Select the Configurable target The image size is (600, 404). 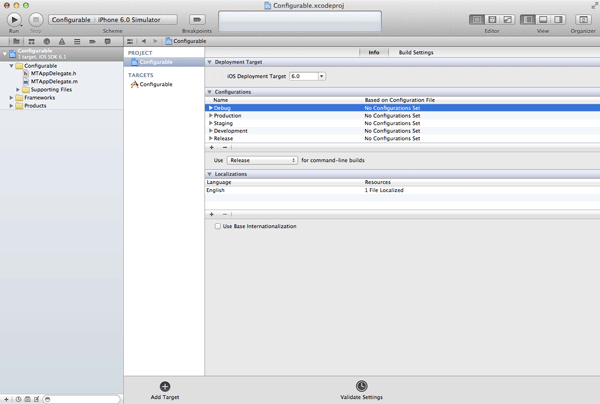(x=152, y=84)
